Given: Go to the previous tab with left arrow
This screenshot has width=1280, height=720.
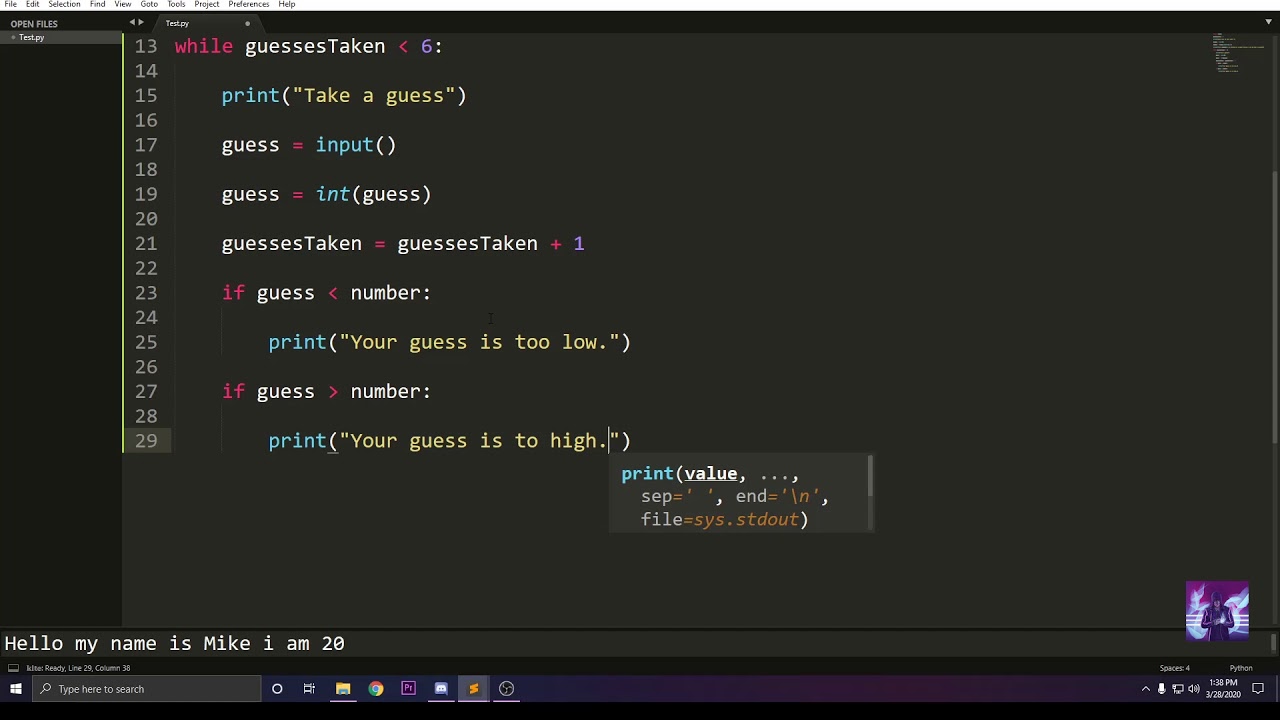Looking at the screenshot, I should point(132,23).
